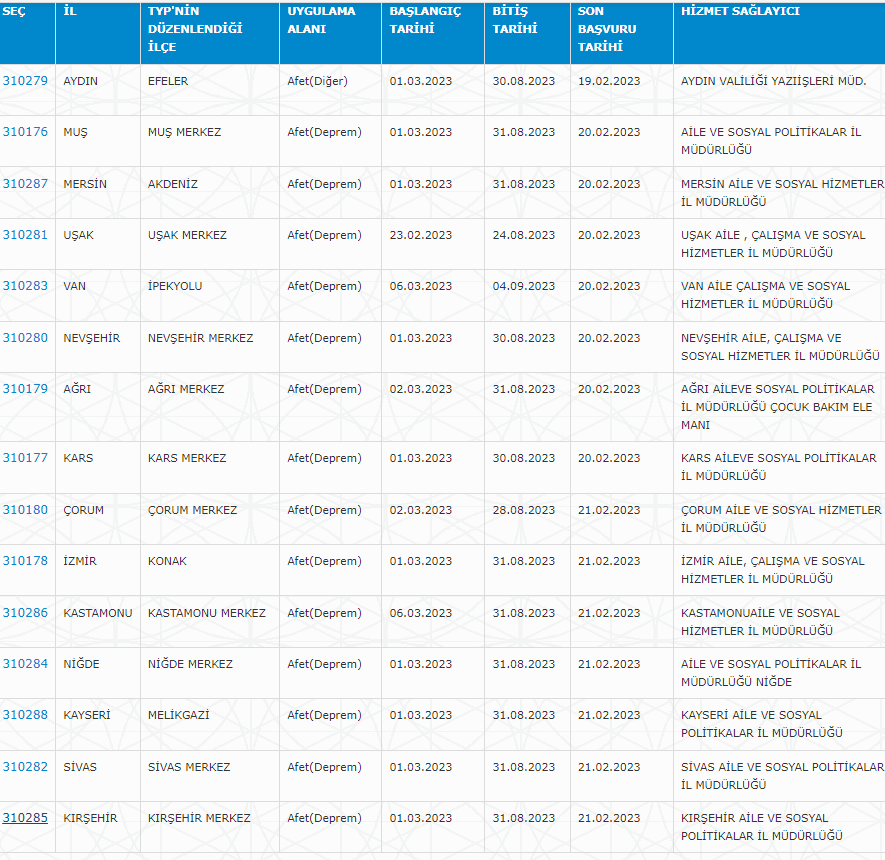The height and width of the screenshot is (860, 885).
Task: Click the NEVŞEHİR province cell
Action: [98, 347]
